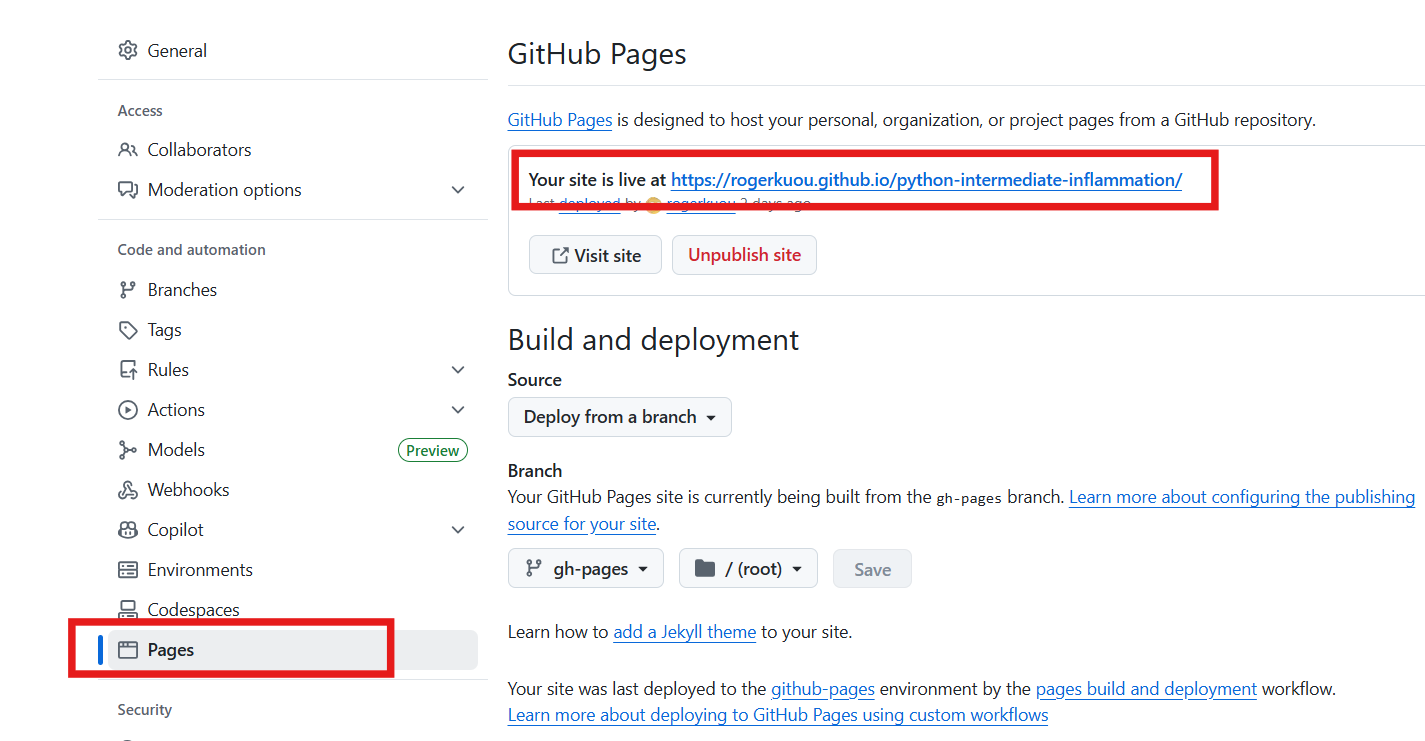Open the Deploy from a branch dropdown
1425x741 pixels.
click(619, 417)
